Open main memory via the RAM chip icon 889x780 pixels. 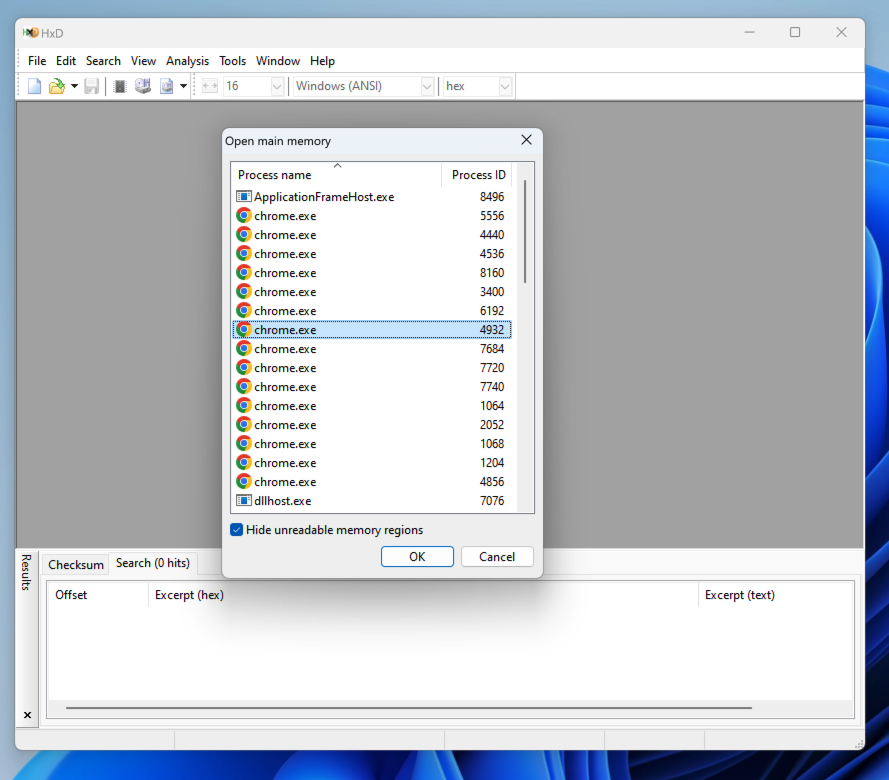[120, 86]
